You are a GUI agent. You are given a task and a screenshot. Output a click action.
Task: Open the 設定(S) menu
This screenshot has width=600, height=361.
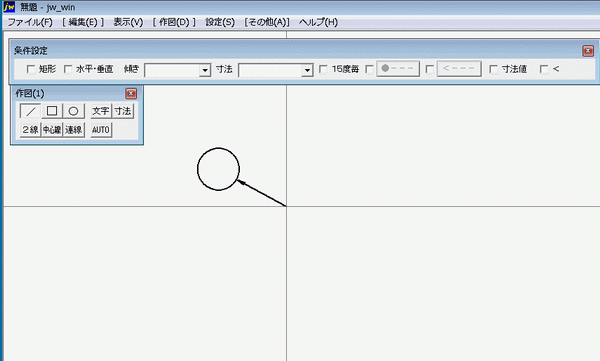(220, 22)
